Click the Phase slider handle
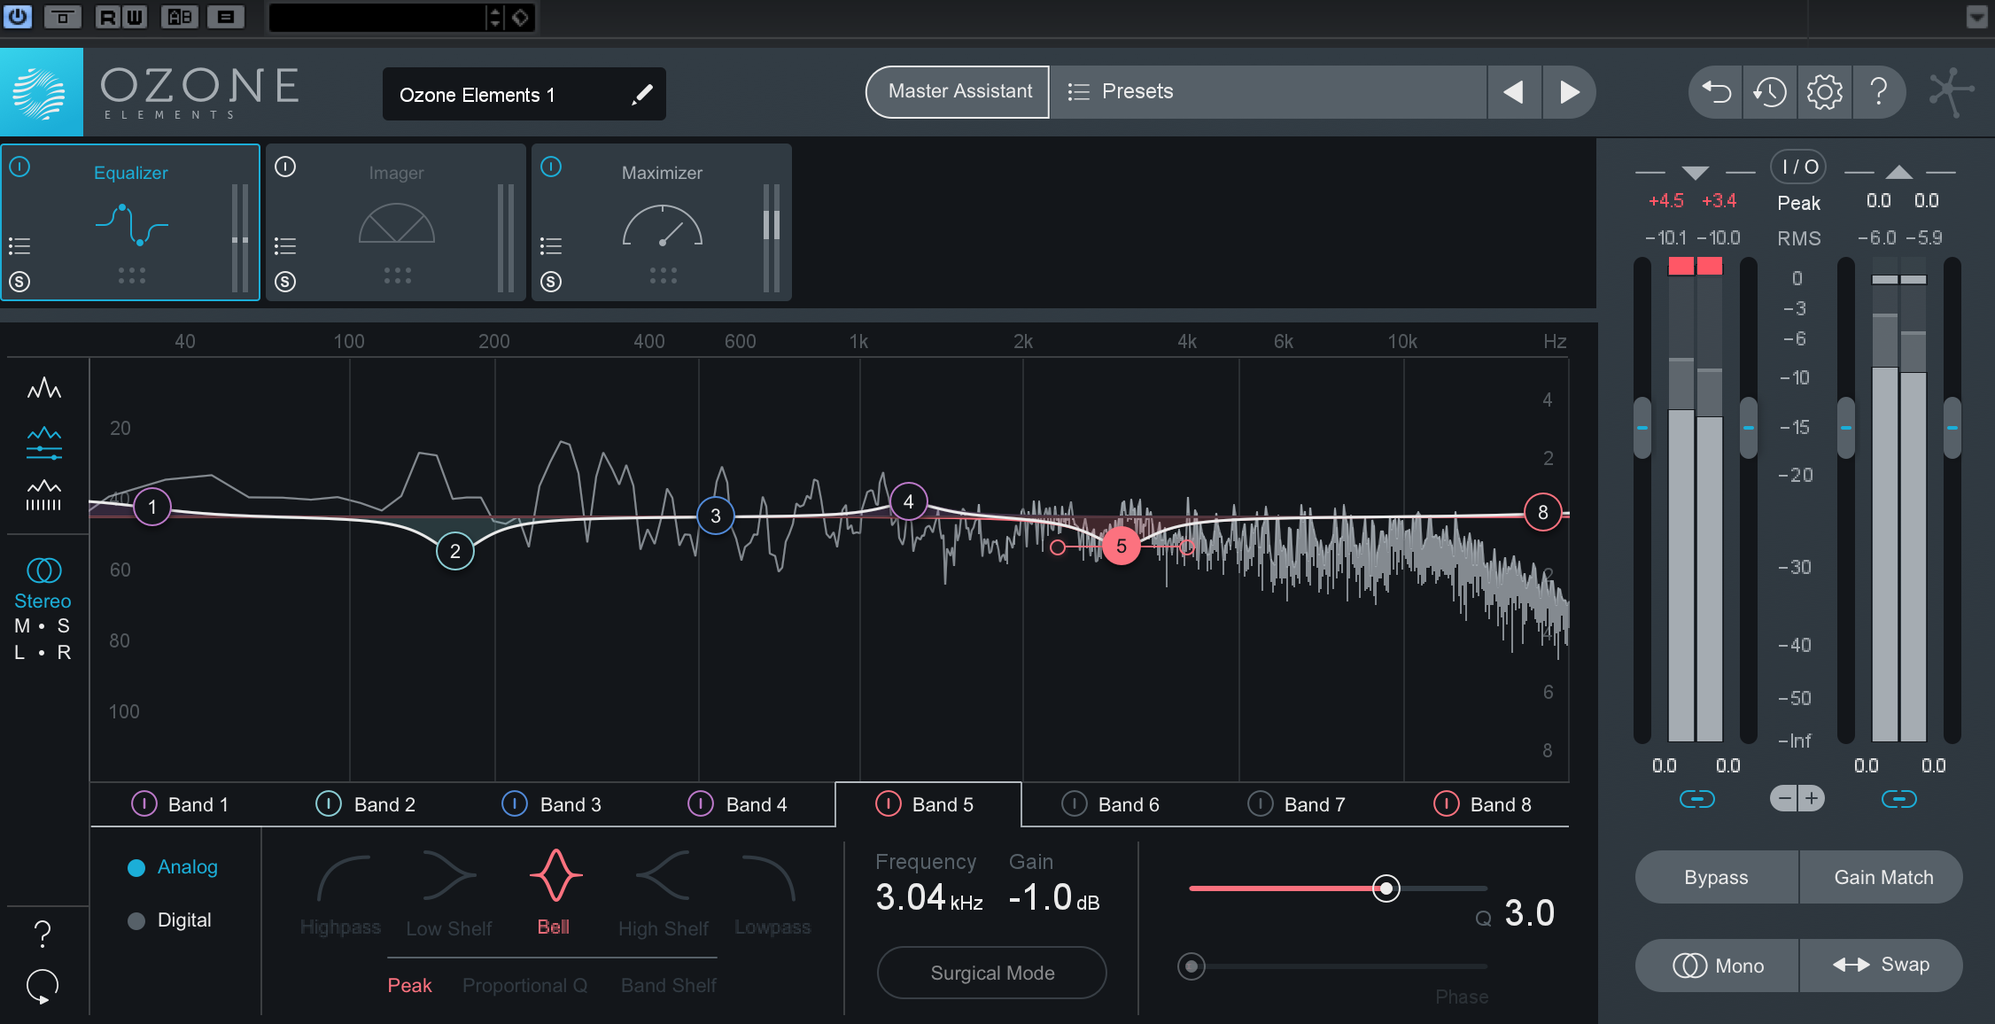 pyautogui.click(x=1191, y=966)
